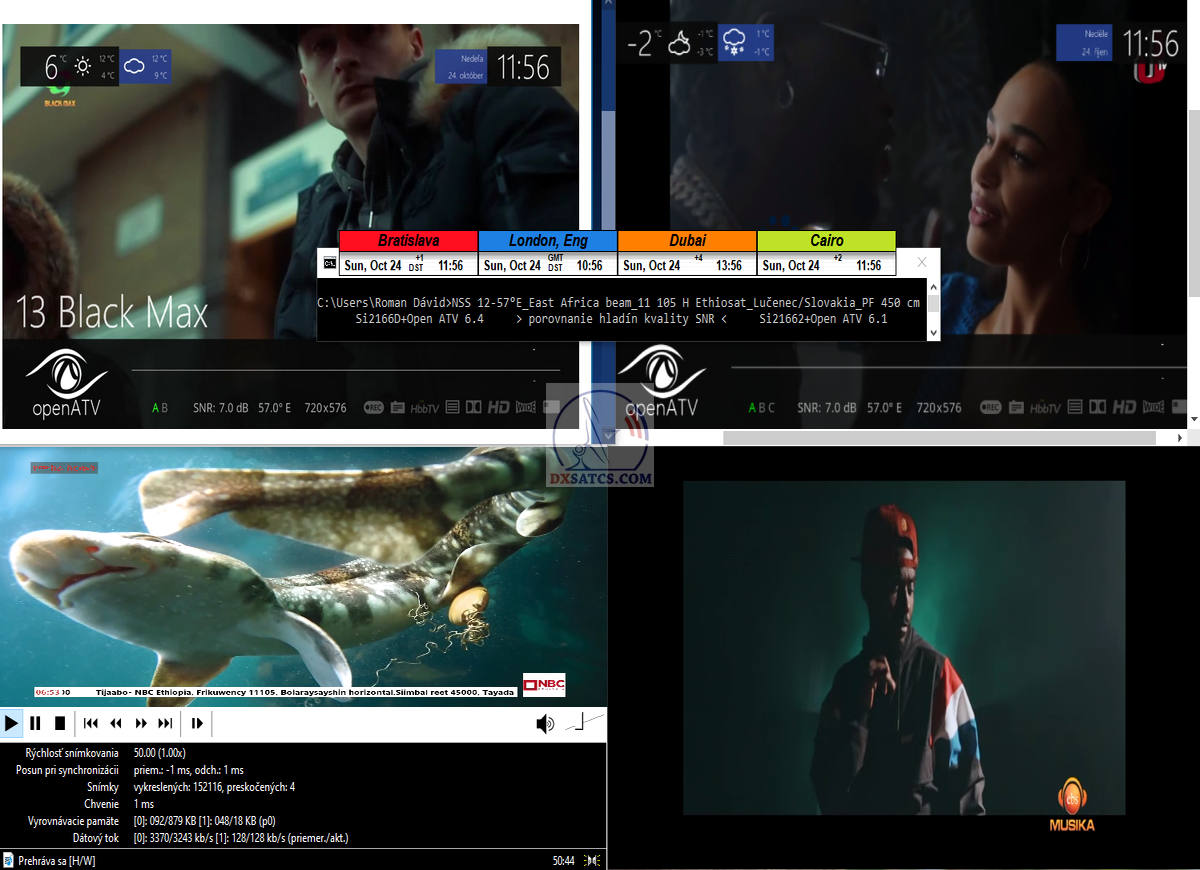
Task: Rewind using the double left arrow button
Action: [x=116, y=723]
